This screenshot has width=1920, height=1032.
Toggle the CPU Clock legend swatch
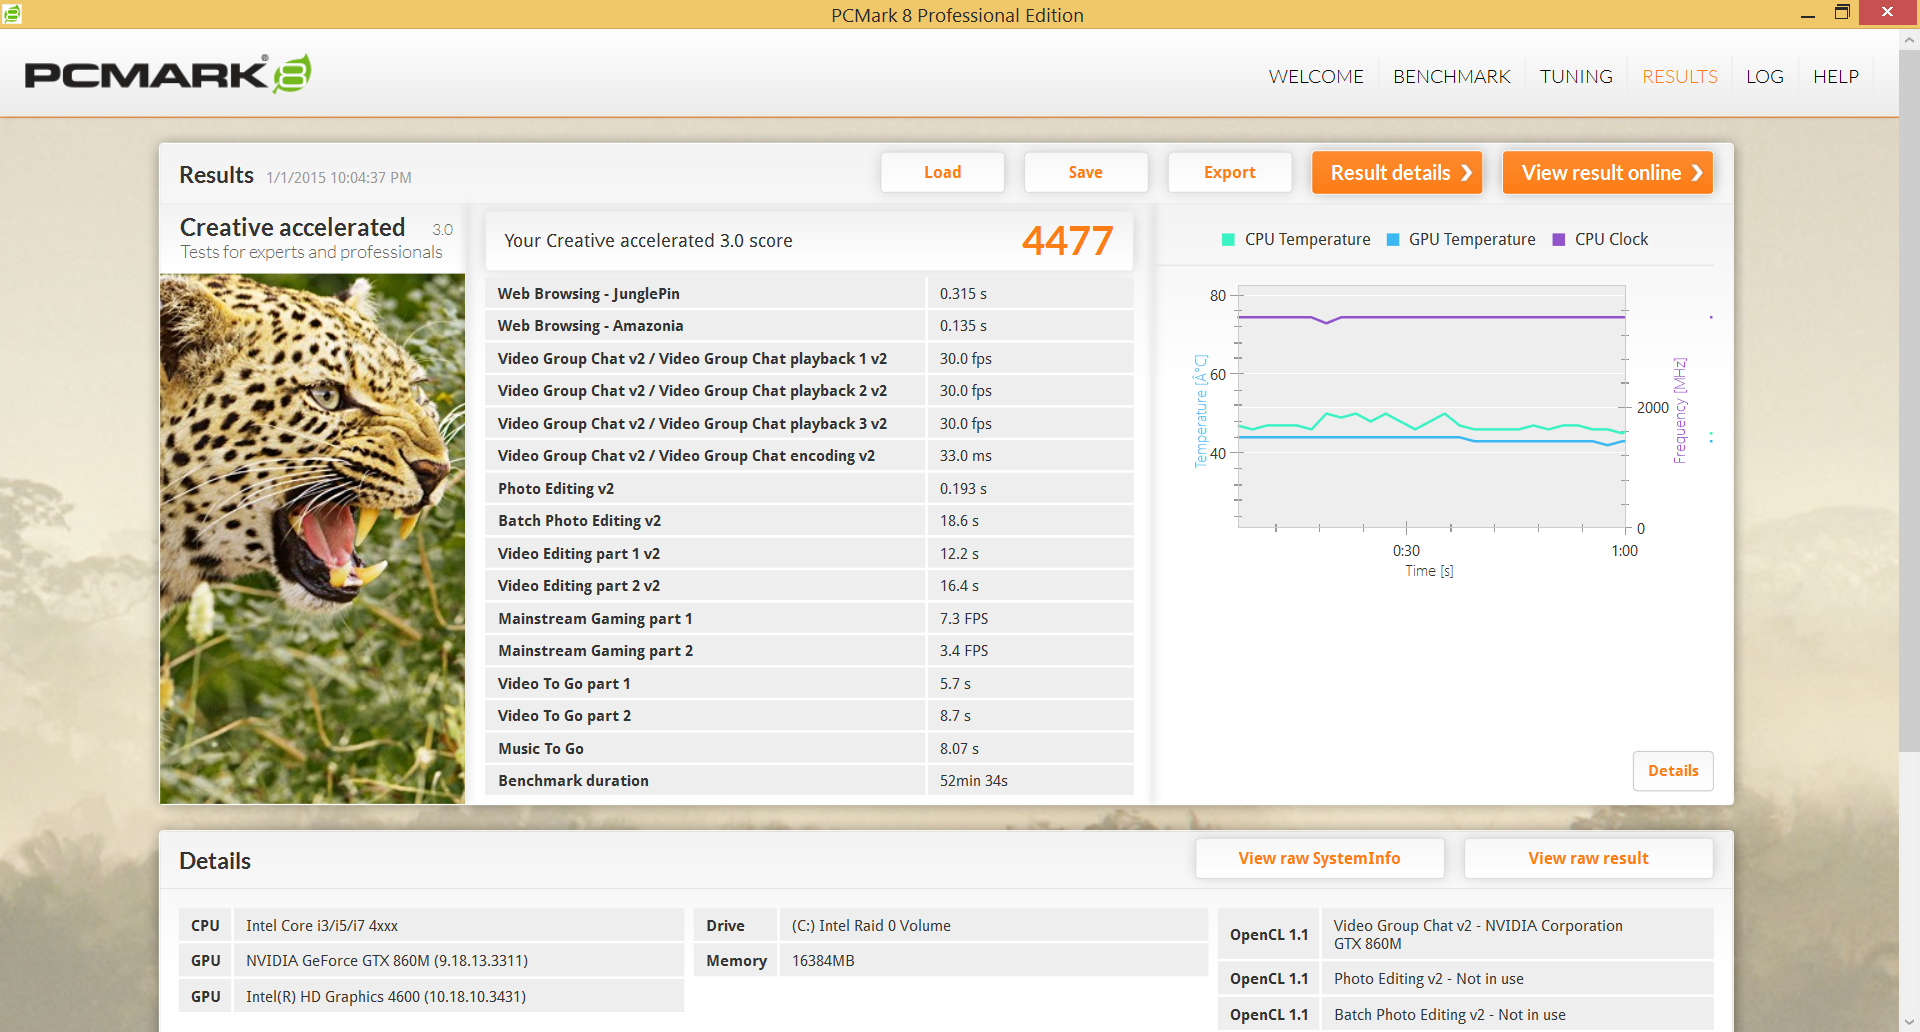(1558, 239)
